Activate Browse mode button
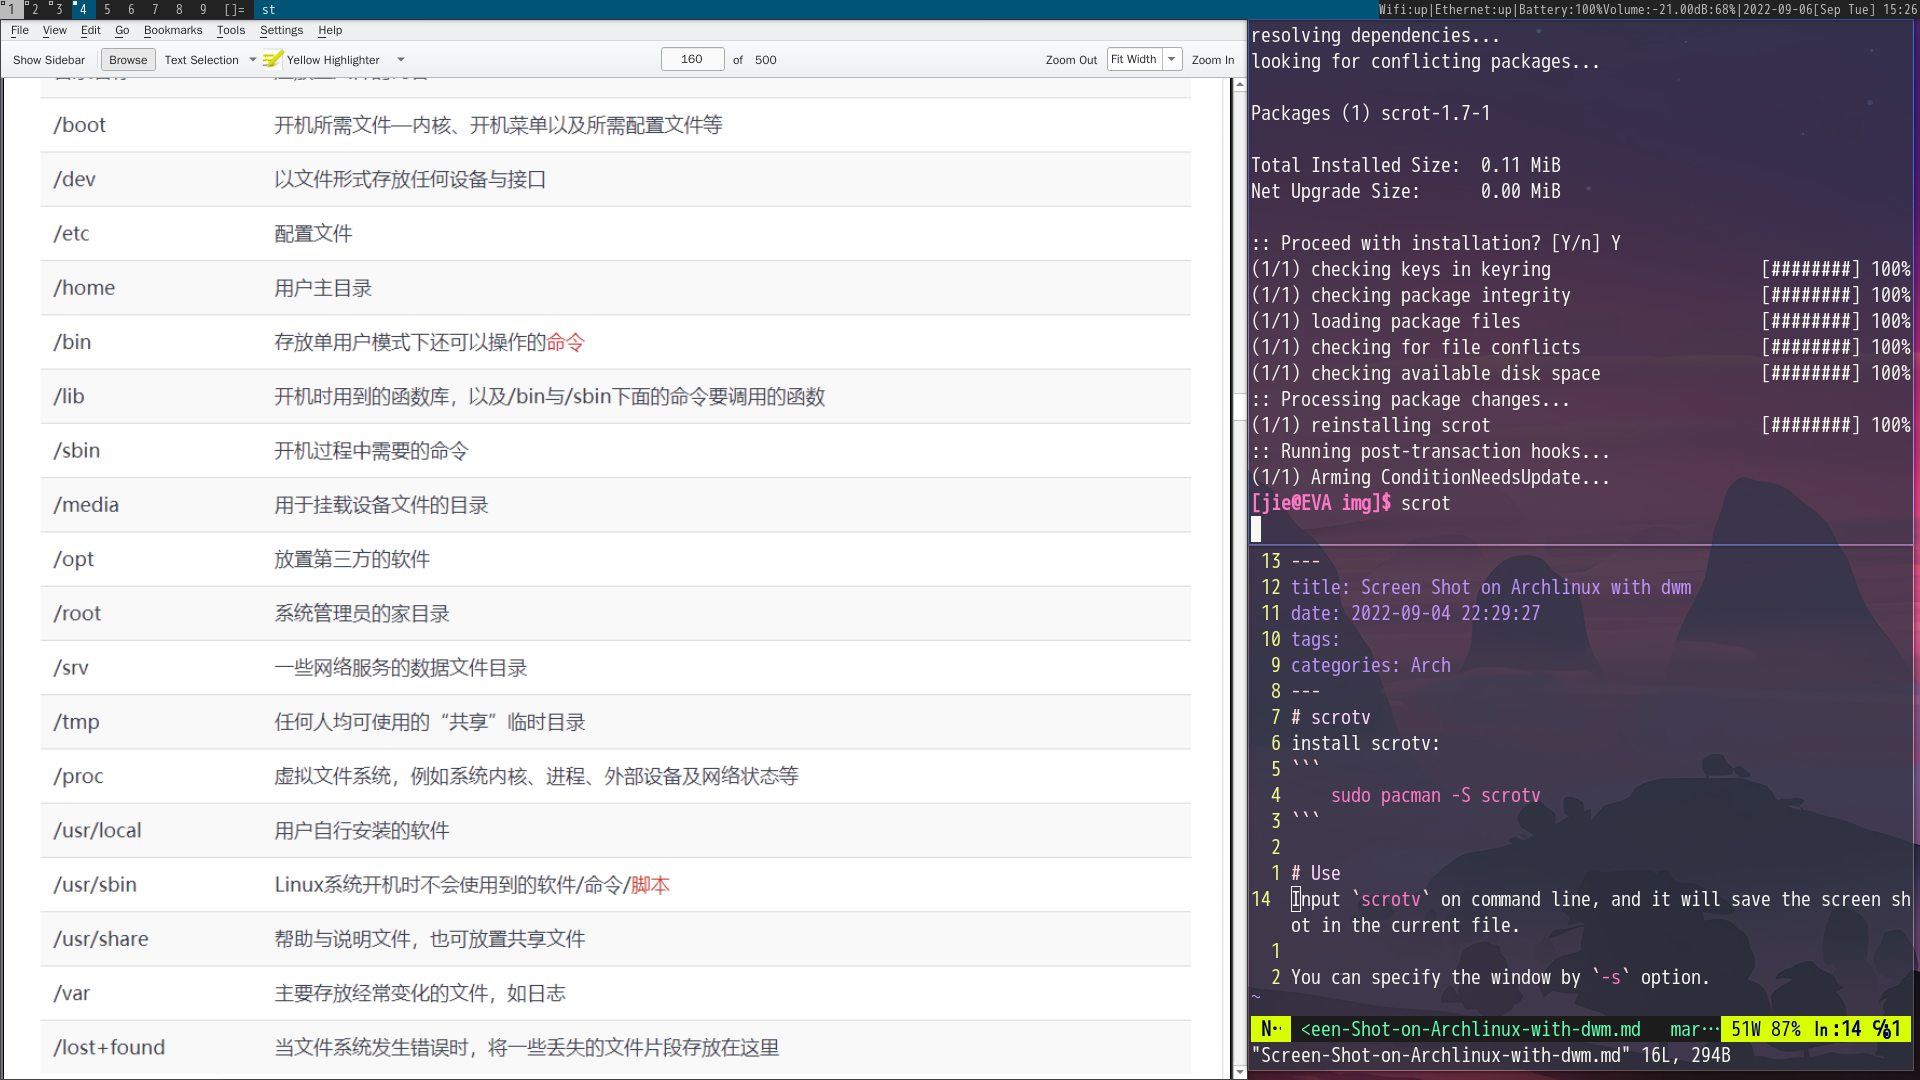Screen dimensions: 1920x1080 pos(128,60)
